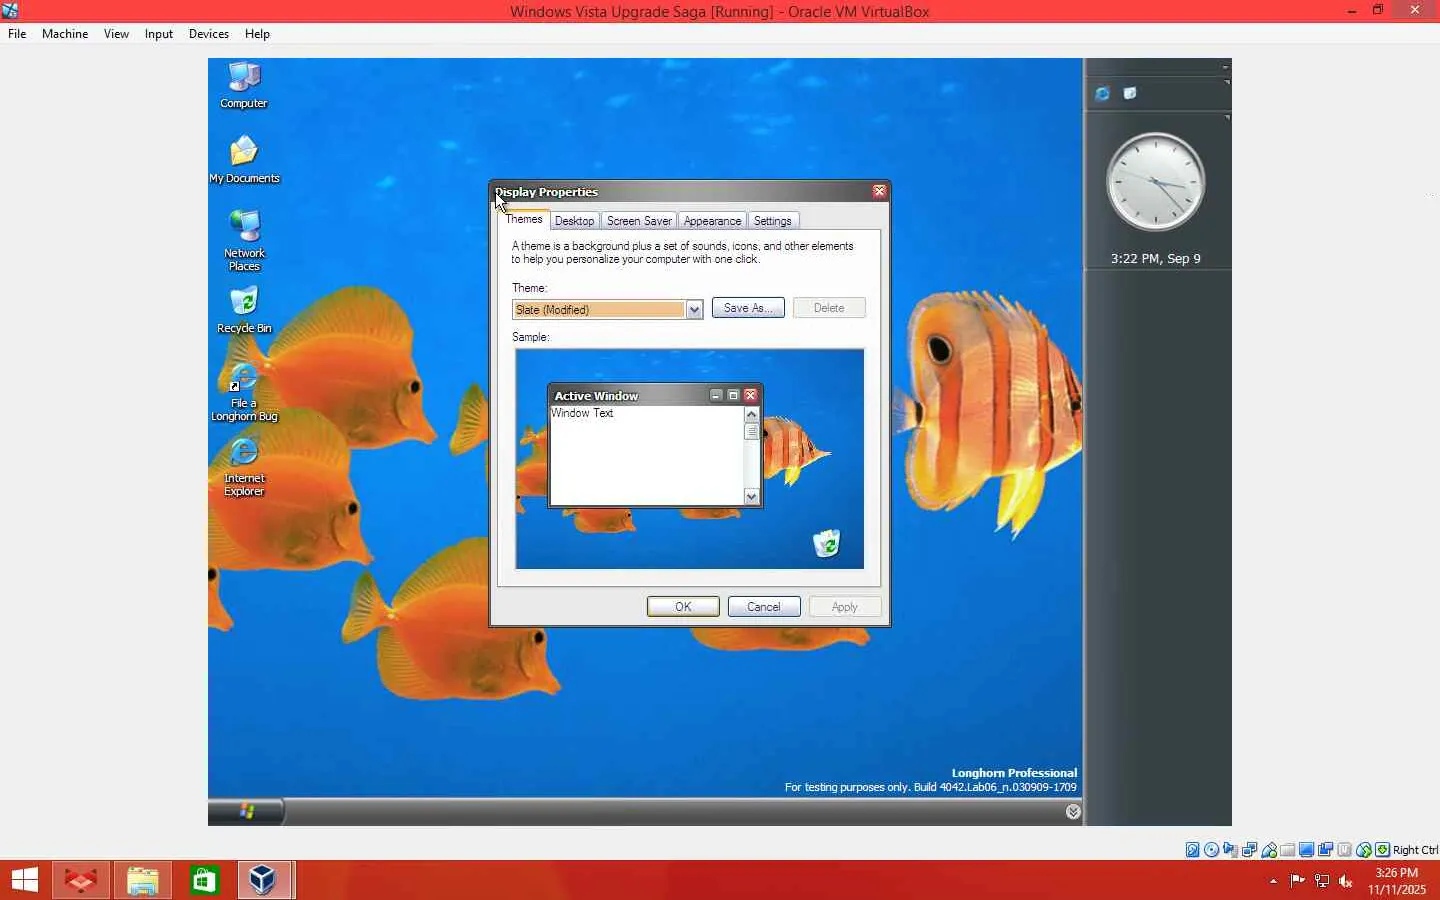The image size is (1440, 900).
Task: Click the sidebar date text 3:22 PM, Sep 9
Action: [1155, 258]
